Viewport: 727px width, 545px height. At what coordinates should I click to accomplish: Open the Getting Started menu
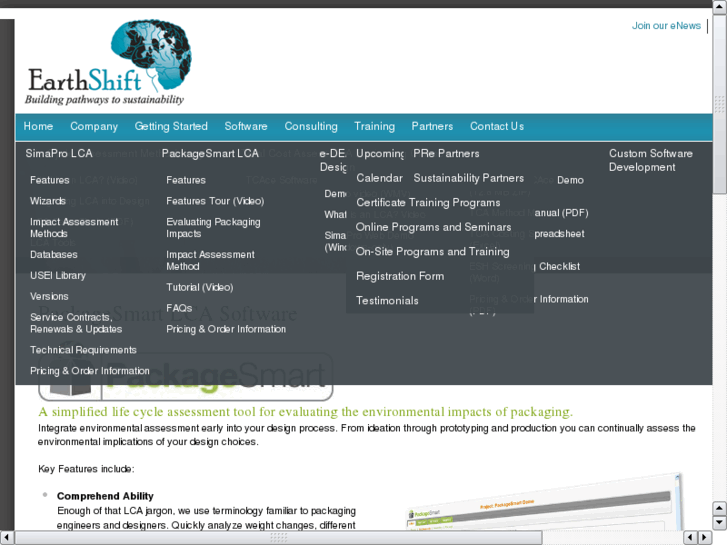[171, 126]
